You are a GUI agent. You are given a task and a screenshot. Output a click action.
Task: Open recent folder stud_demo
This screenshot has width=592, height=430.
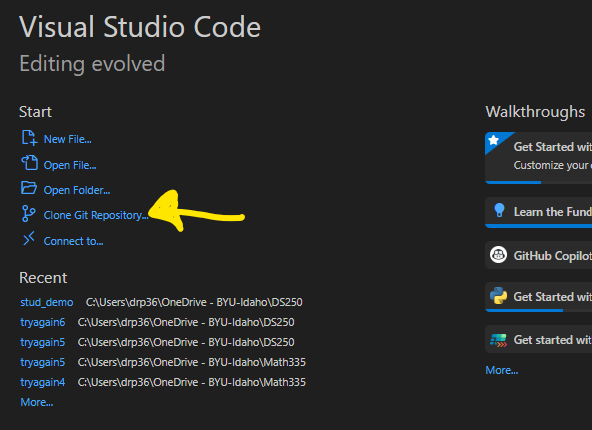click(x=47, y=302)
